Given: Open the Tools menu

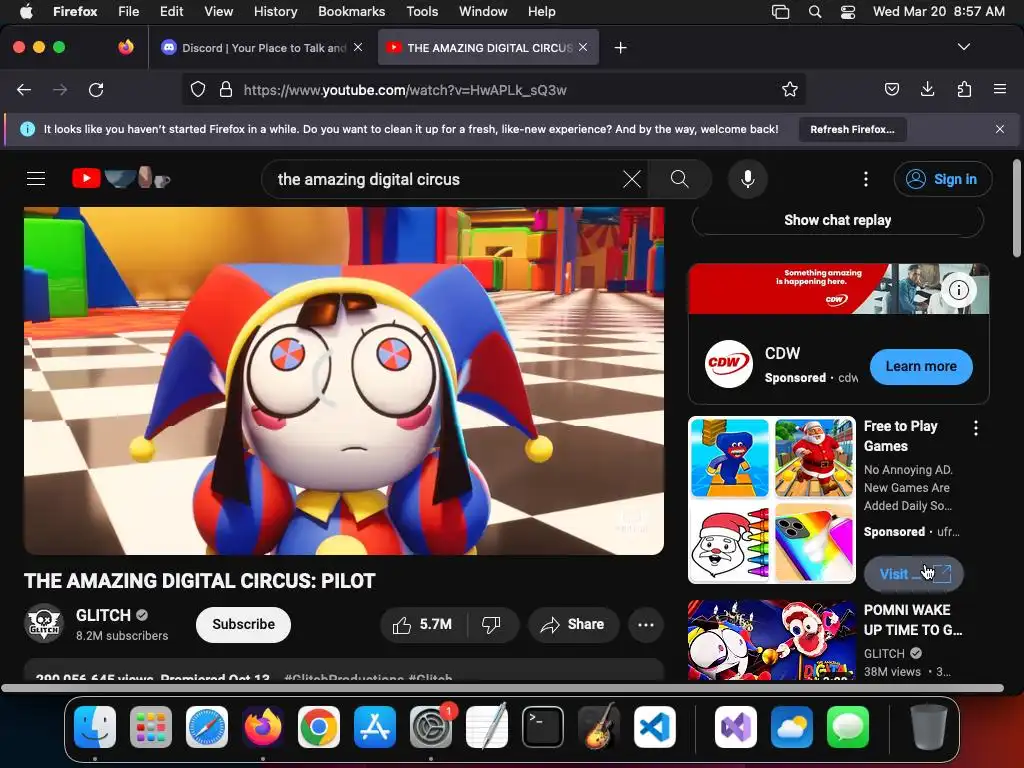Looking at the screenshot, I should coord(422,12).
